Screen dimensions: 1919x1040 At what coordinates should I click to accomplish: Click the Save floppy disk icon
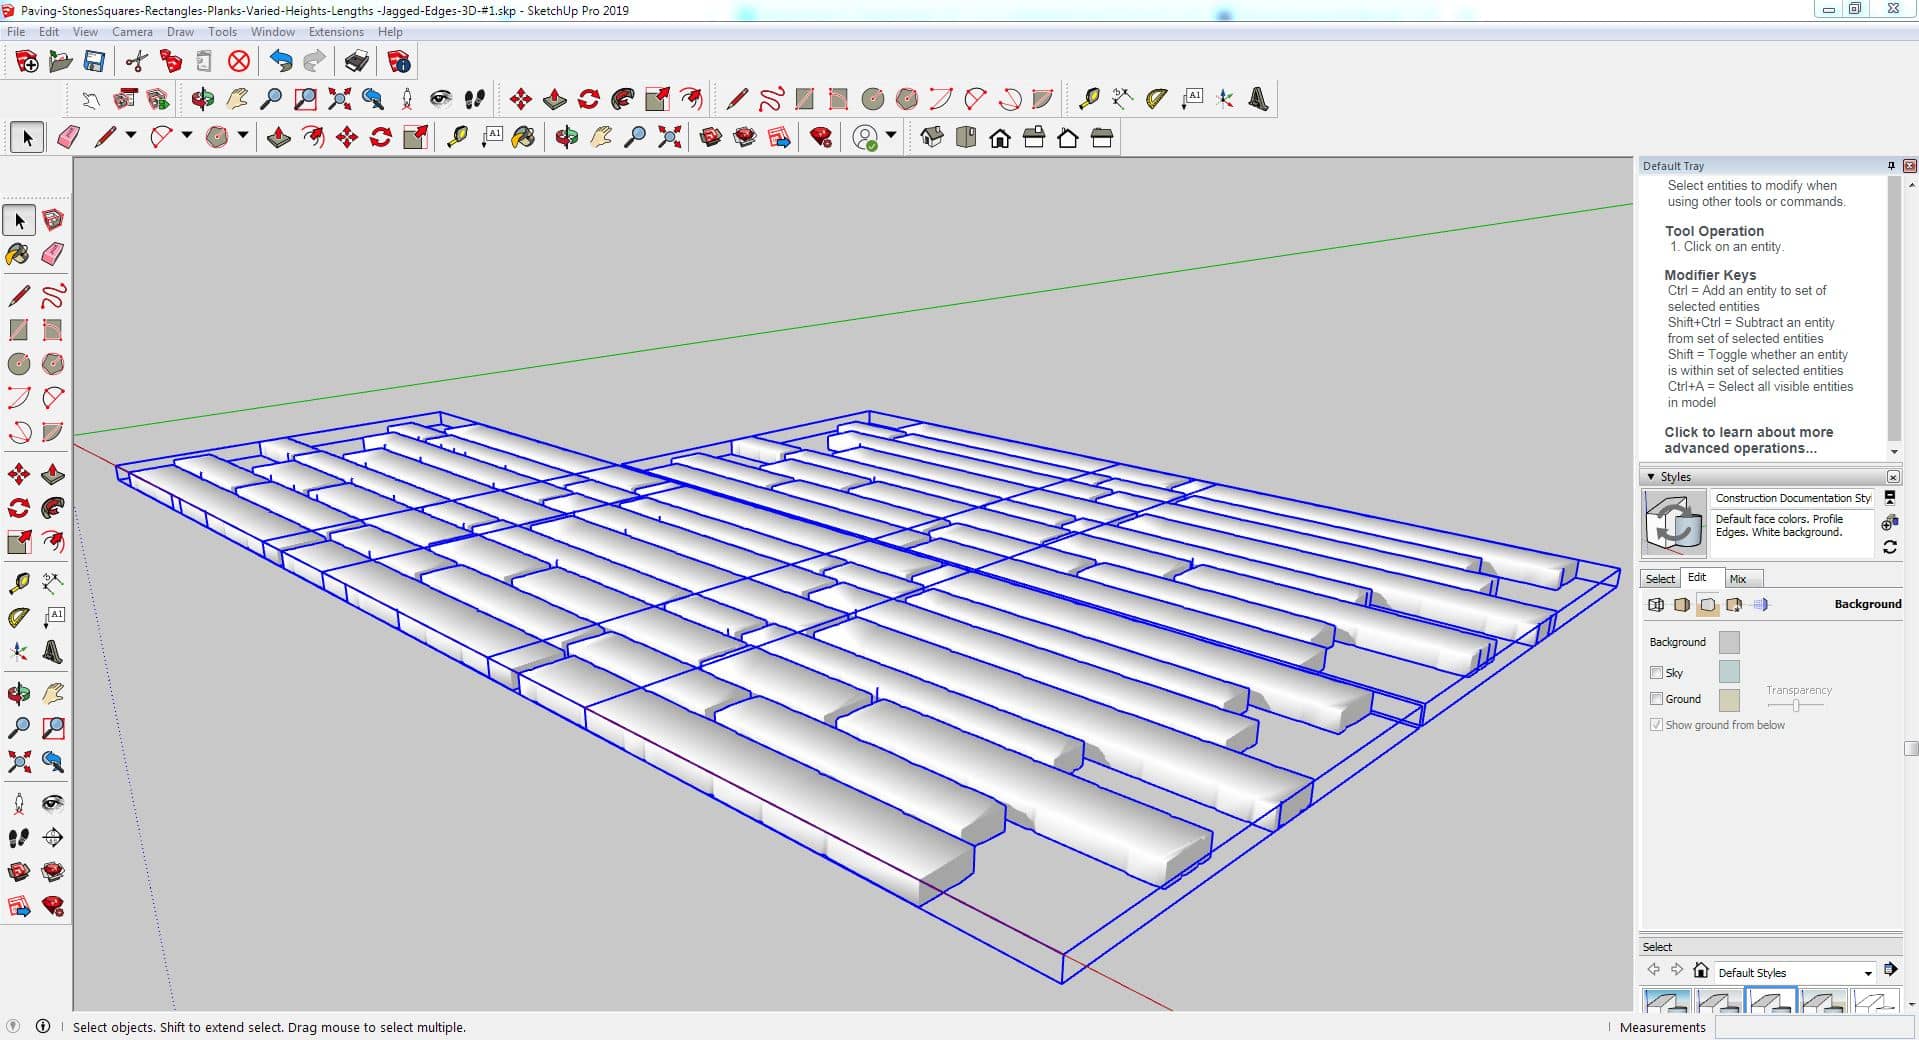[x=94, y=62]
